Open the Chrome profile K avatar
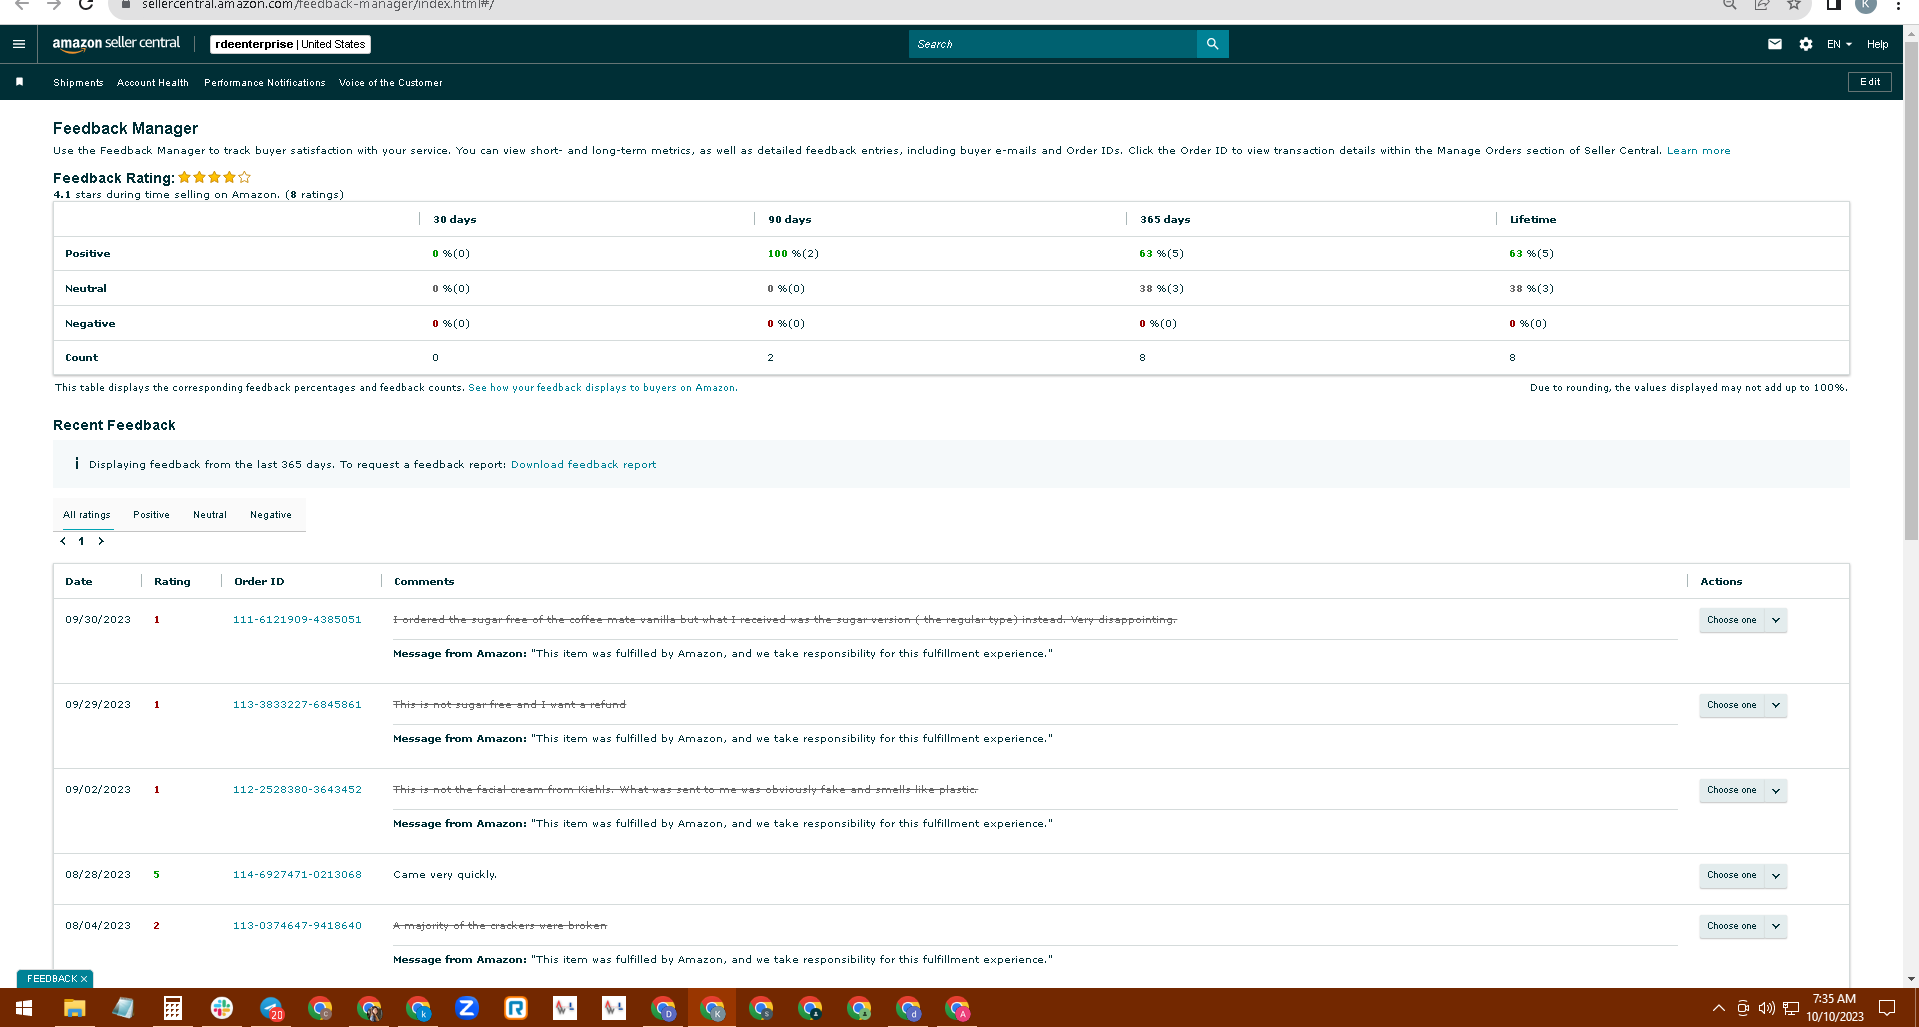 tap(1865, 5)
